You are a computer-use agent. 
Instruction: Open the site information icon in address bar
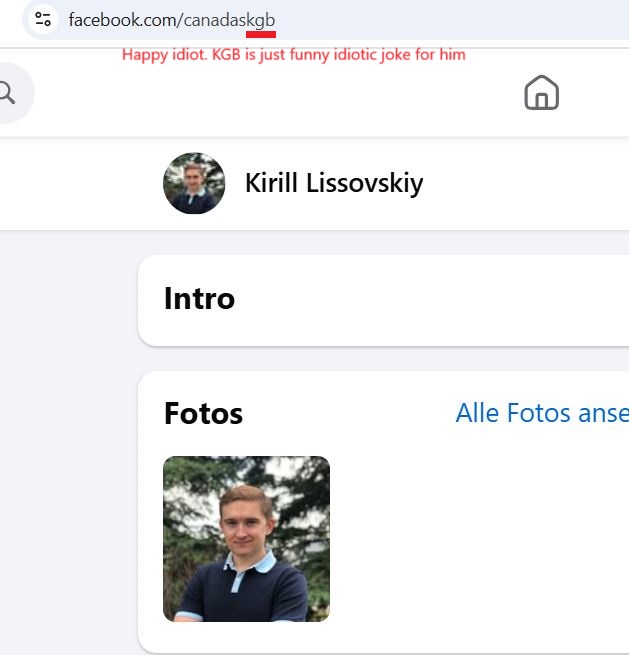tap(43, 19)
